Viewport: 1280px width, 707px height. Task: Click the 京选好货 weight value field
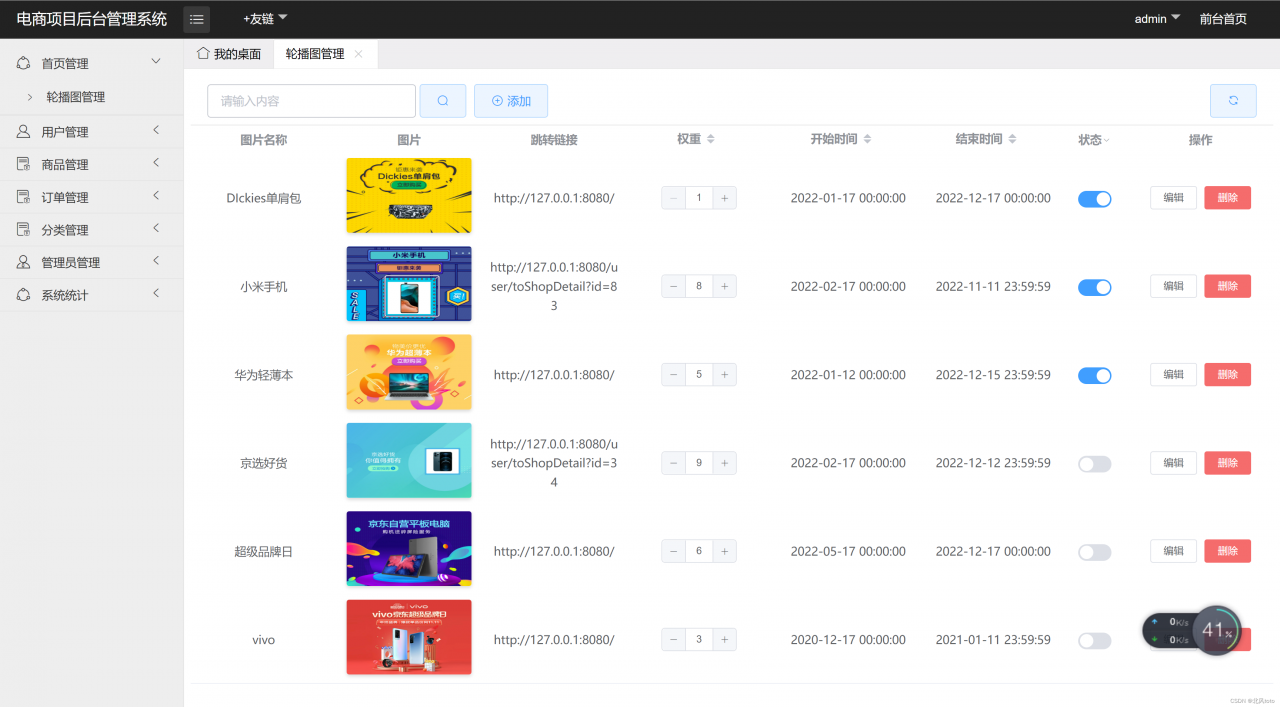tap(699, 463)
